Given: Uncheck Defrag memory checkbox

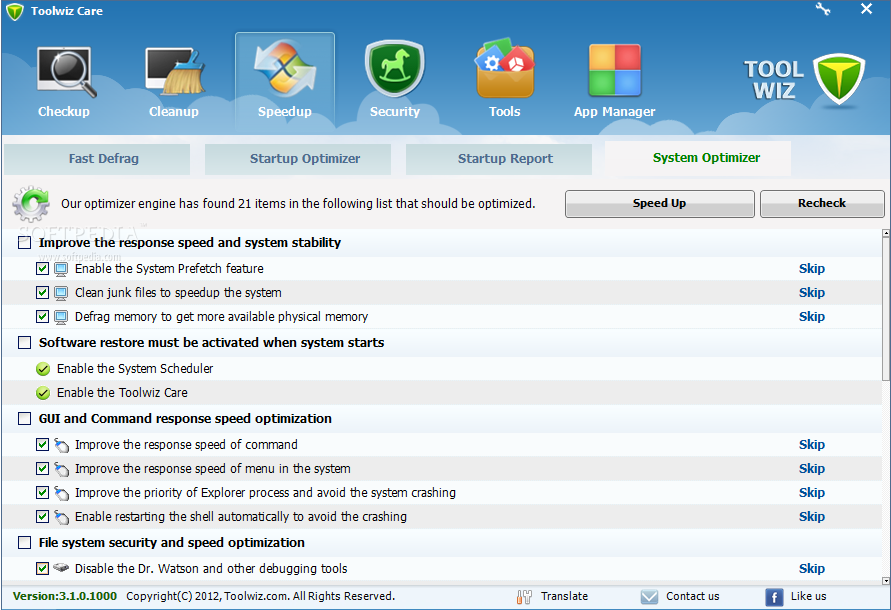Looking at the screenshot, I should [43, 316].
